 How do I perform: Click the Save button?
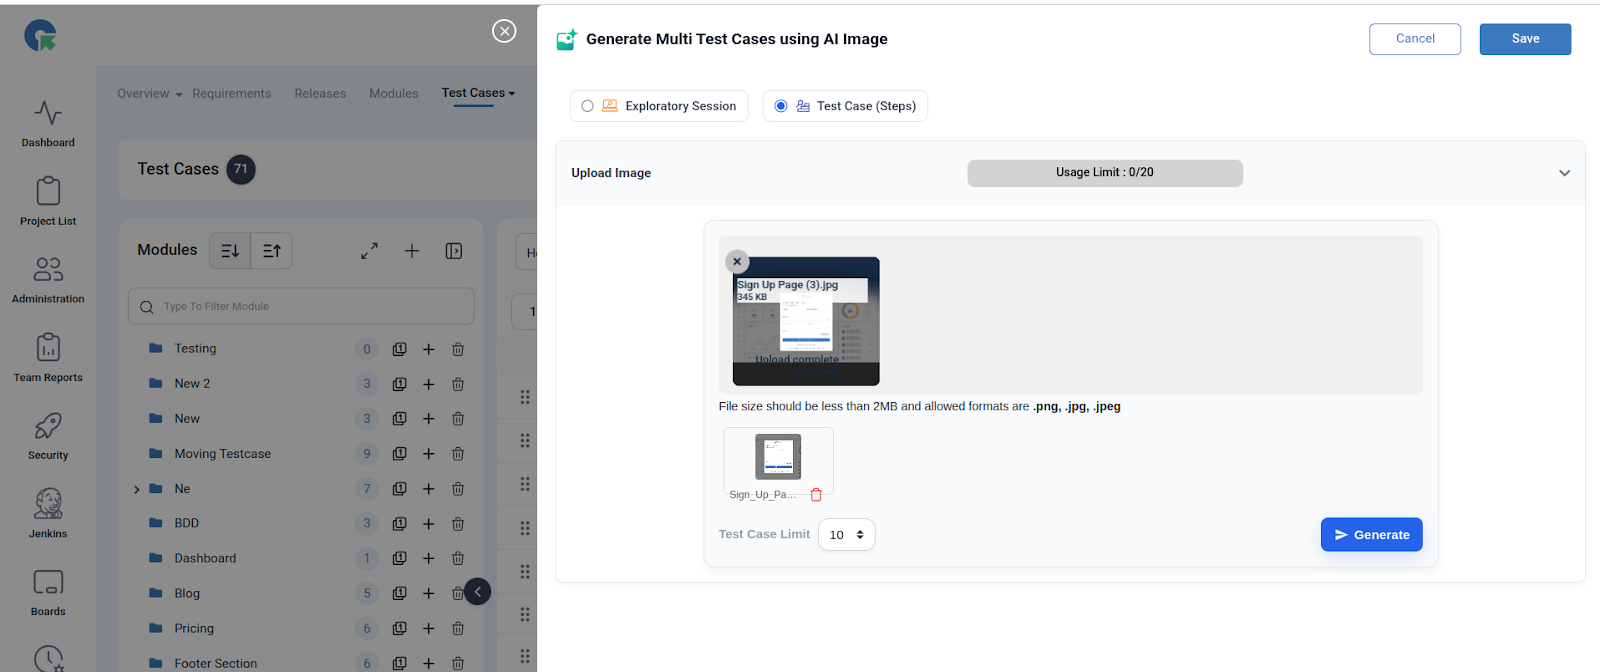1525,39
